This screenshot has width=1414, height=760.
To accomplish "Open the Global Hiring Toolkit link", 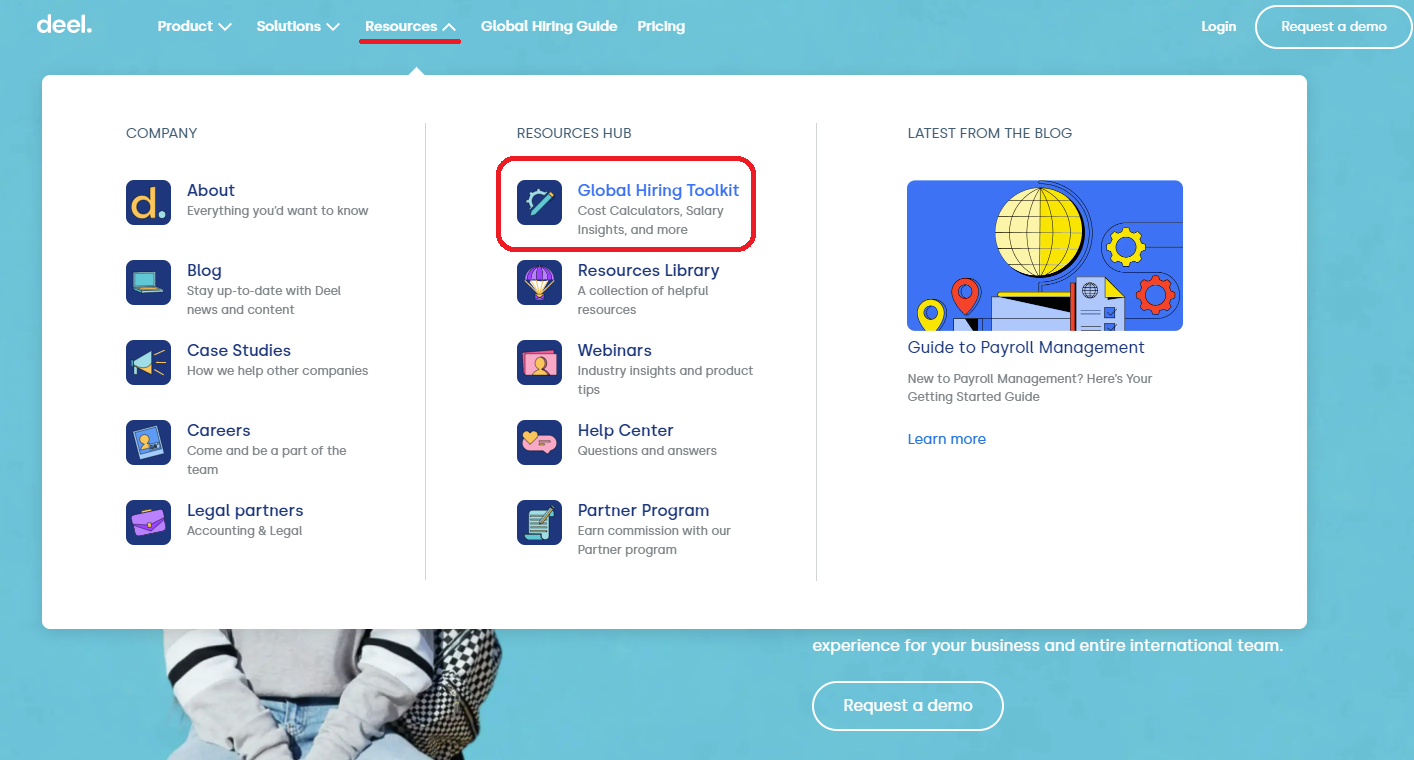I will click(x=658, y=190).
